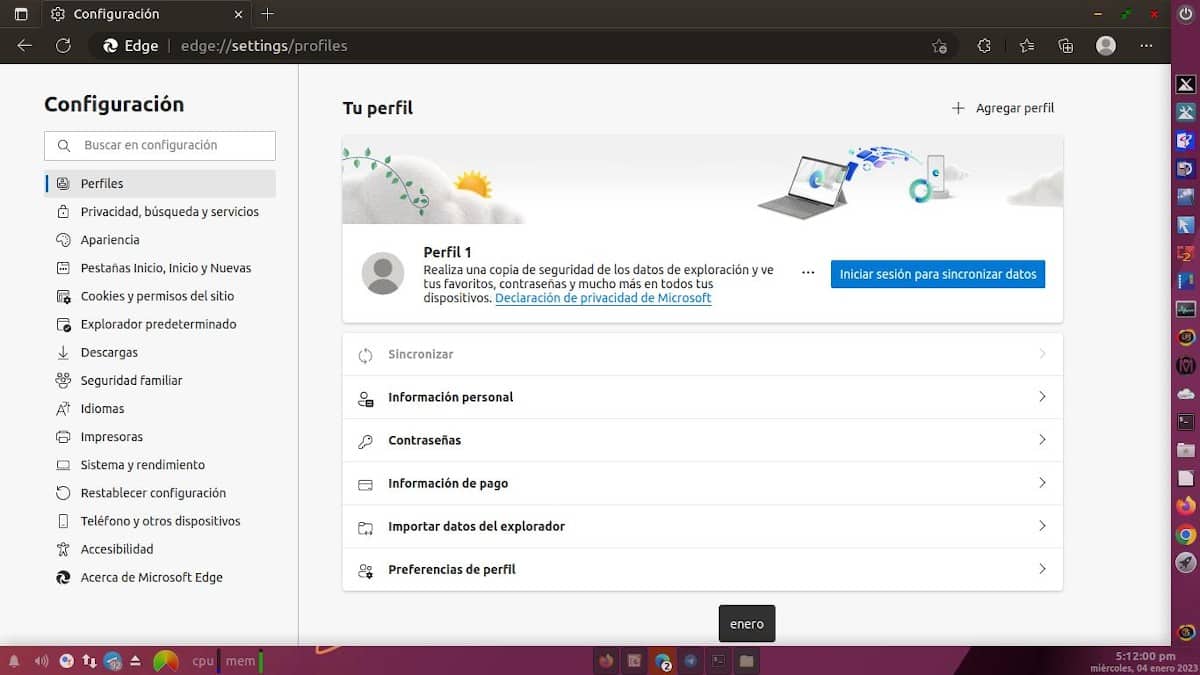The height and width of the screenshot is (675, 1200).
Task: Click the Información personal icon
Action: coord(366,398)
